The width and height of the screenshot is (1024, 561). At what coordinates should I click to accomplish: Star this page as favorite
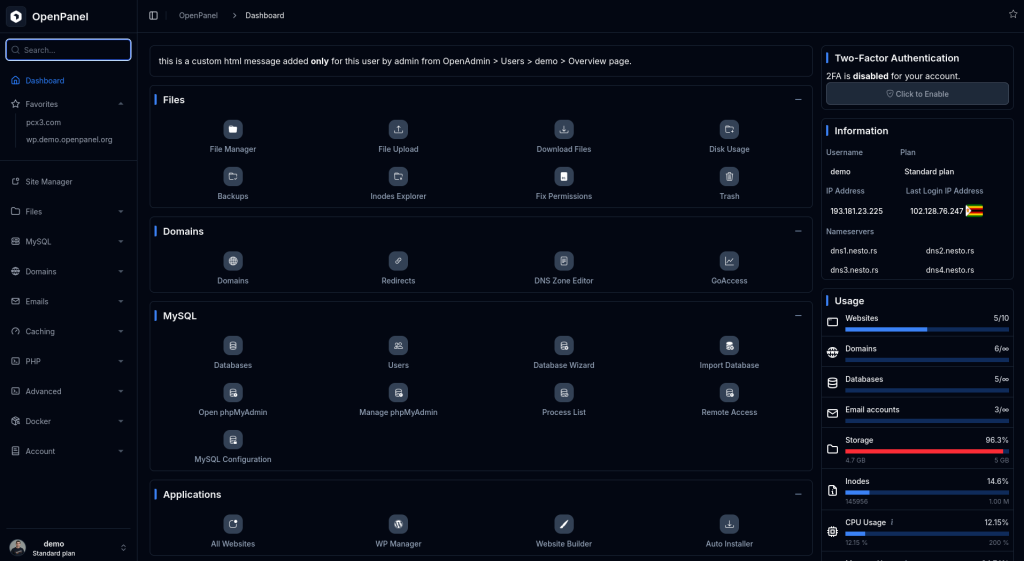1013,15
